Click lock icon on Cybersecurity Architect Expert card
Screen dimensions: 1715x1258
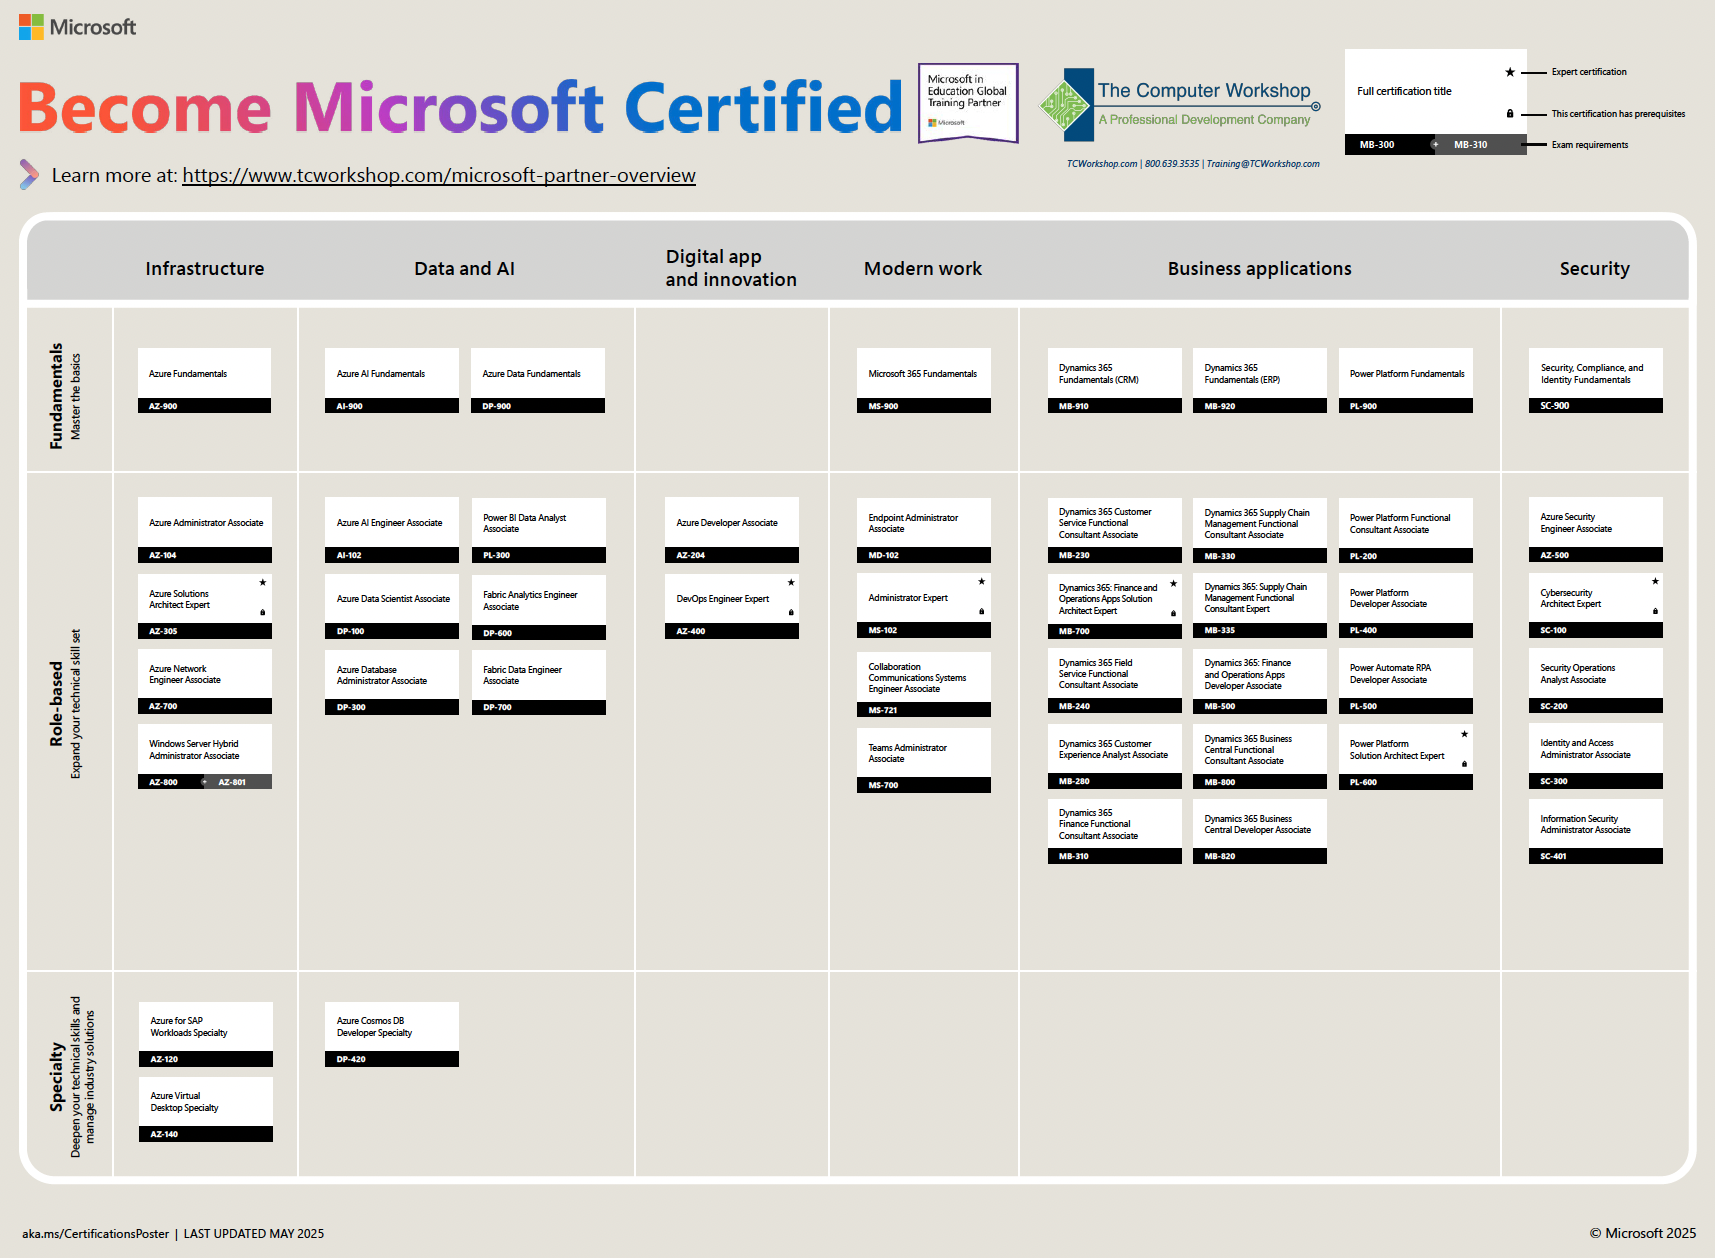(1655, 611)
